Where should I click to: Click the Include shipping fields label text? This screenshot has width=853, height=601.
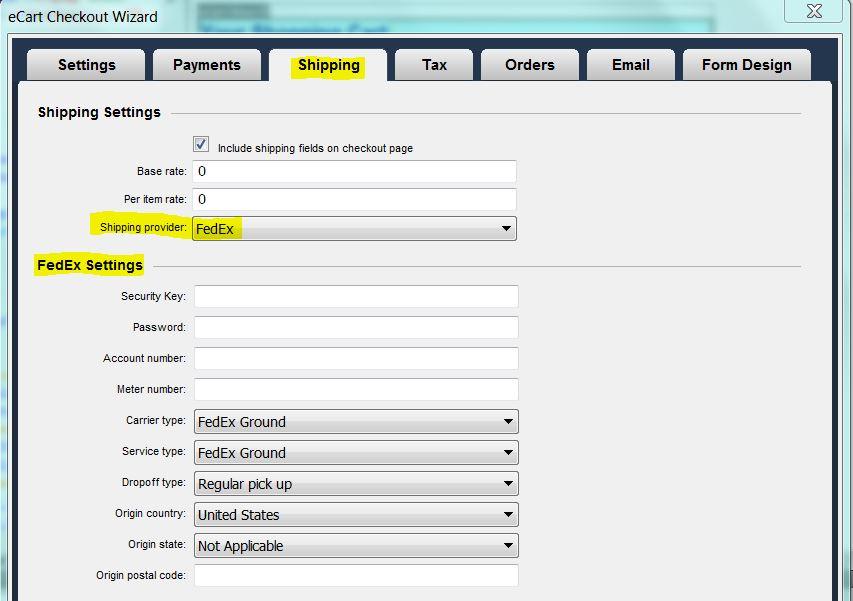click(315, 148)
